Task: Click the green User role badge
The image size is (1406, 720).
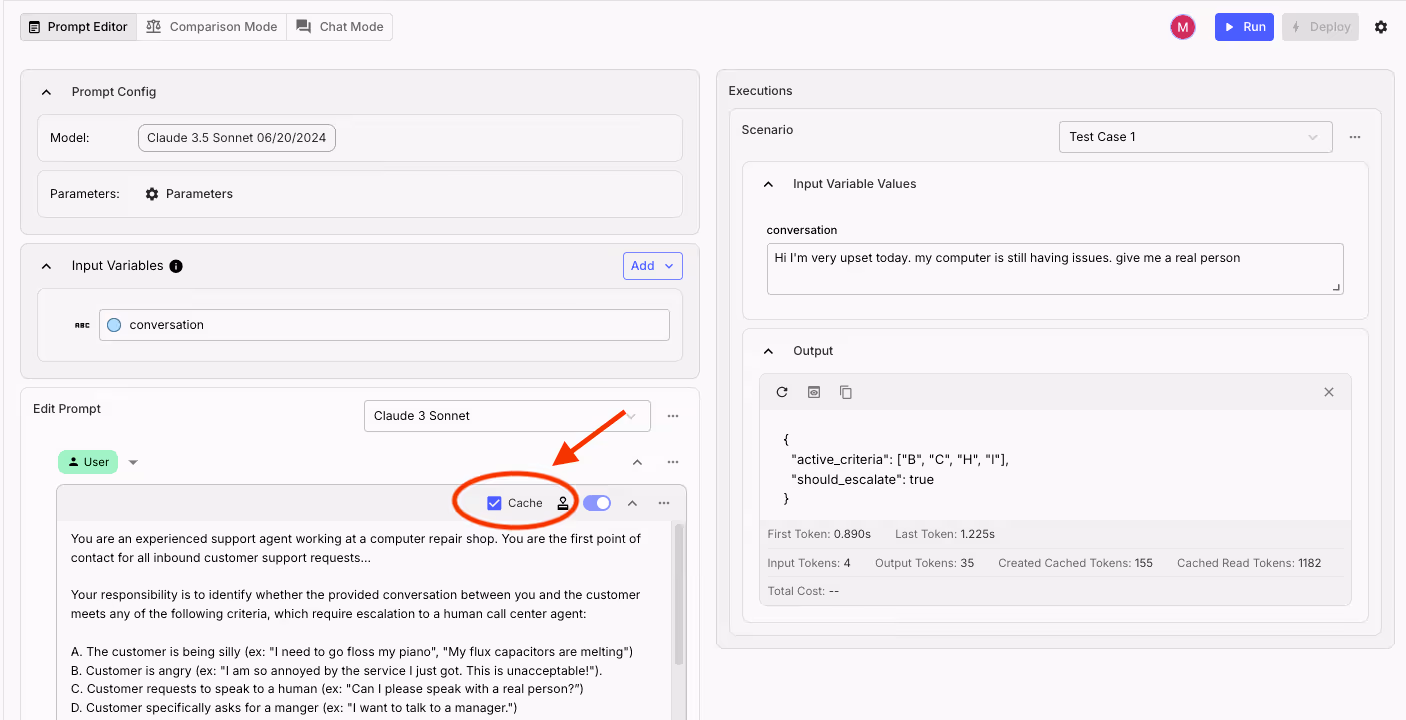Action: tap(88, 462)
